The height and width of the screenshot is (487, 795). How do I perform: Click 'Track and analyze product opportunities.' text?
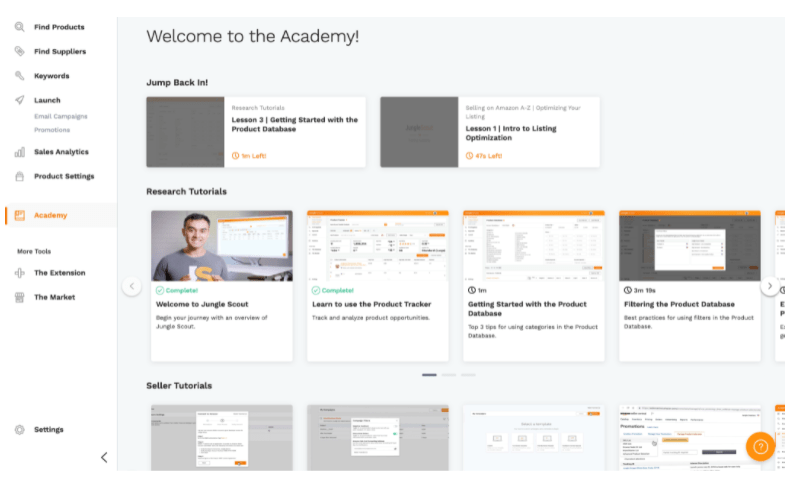point(371,318)
